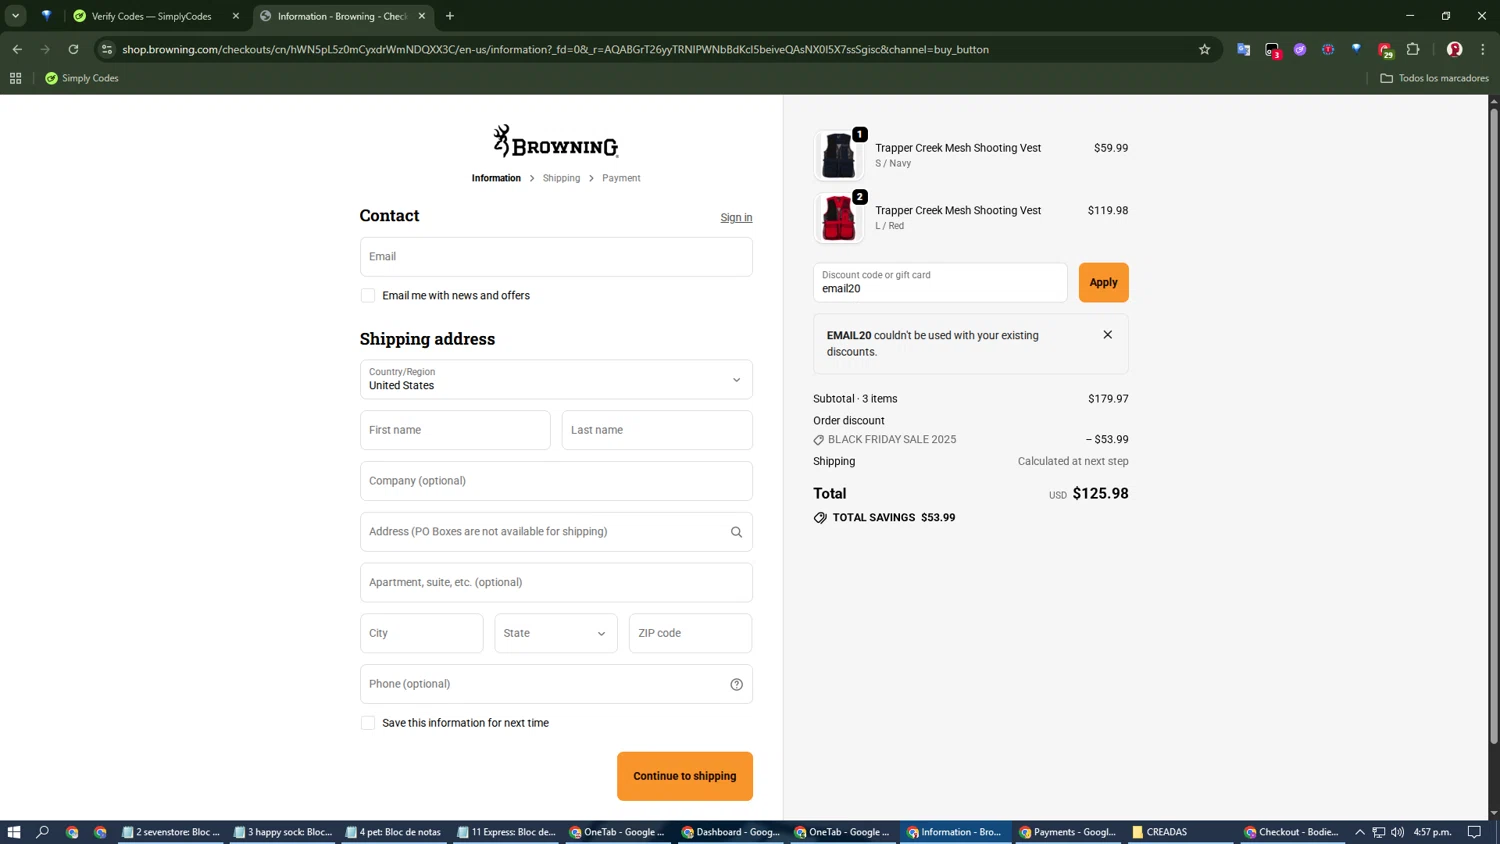Close the Information Browning Checkout tab

tap(422, 16)
